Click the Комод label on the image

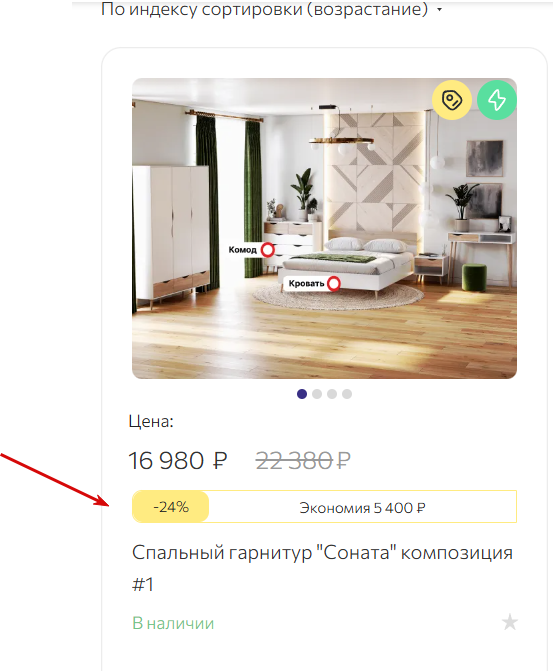pos(243,249)
